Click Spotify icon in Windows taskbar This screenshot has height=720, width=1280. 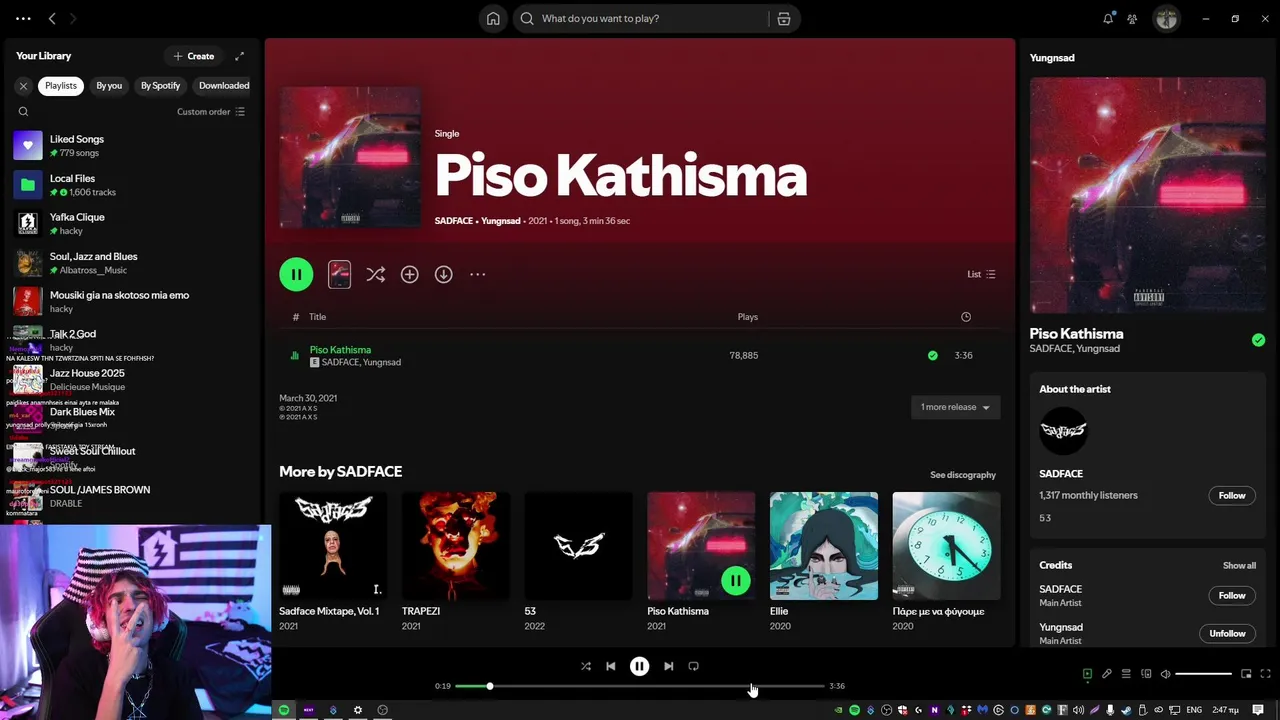tap(284, 710)
